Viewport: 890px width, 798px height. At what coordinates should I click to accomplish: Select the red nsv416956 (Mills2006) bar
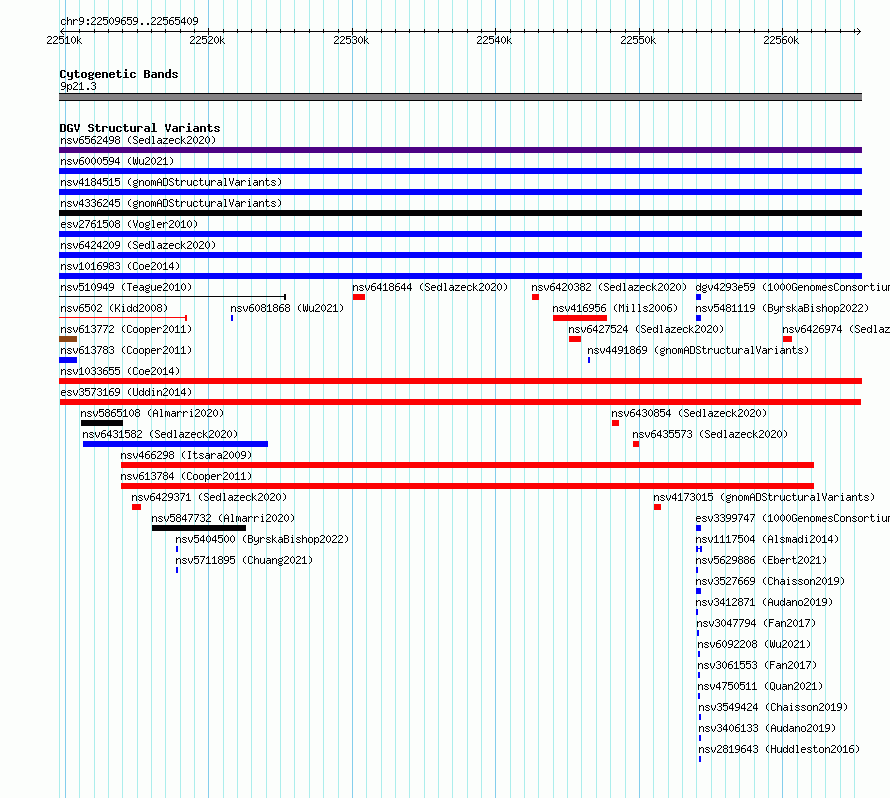[580, 318]
